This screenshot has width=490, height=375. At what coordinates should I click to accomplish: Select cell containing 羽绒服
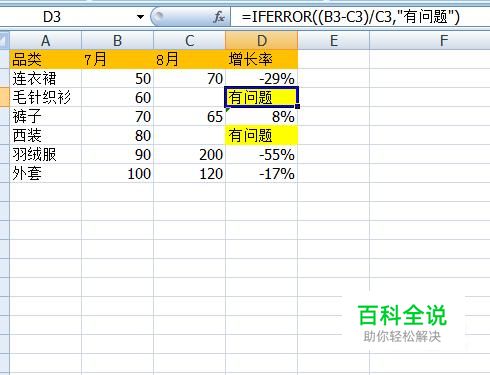coord(45,154)
